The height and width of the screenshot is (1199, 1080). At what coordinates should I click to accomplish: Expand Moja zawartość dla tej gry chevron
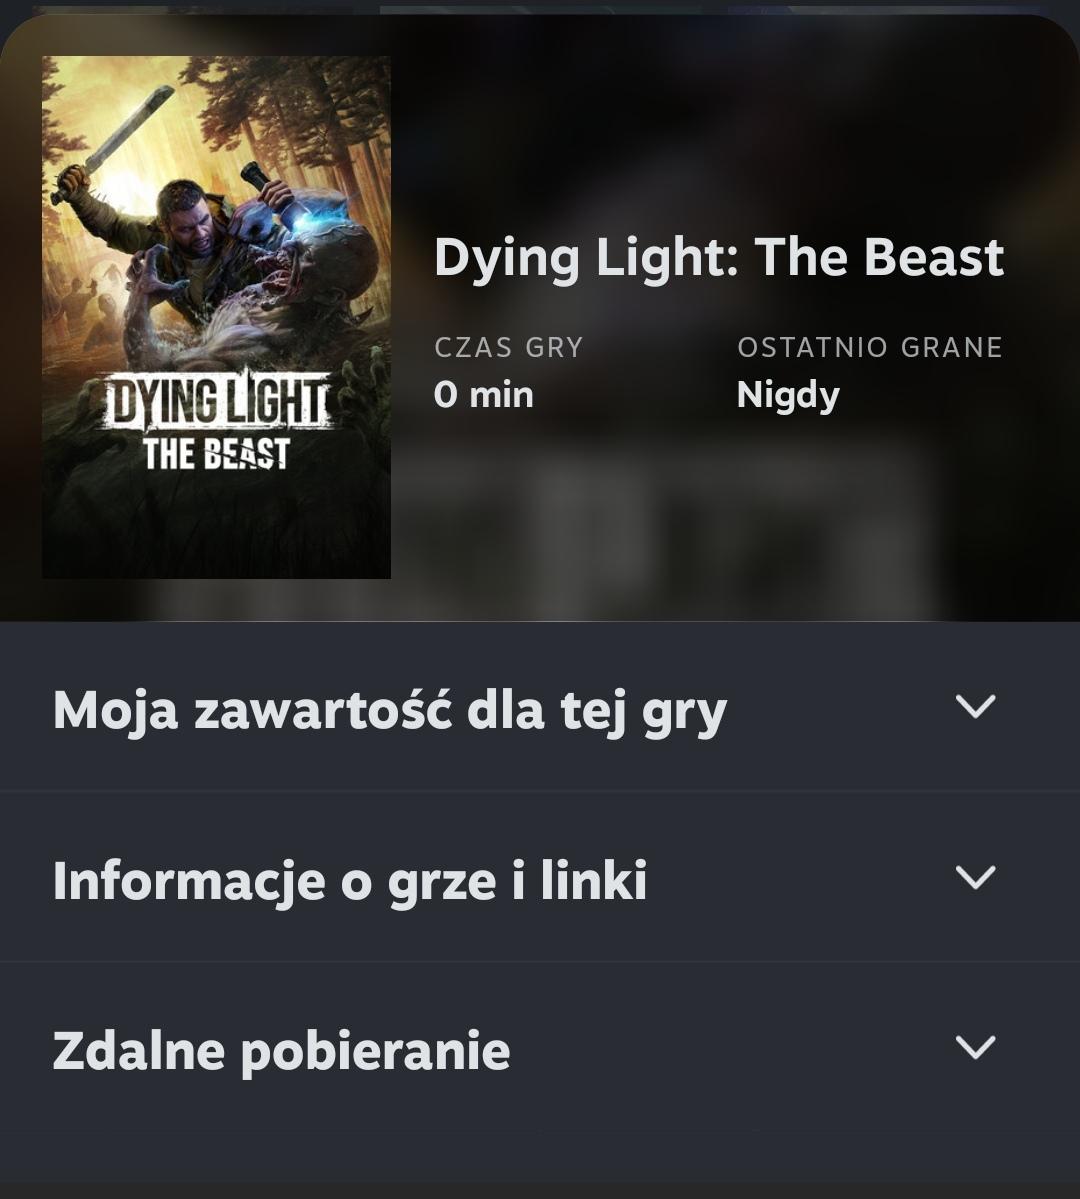(975, 707)
